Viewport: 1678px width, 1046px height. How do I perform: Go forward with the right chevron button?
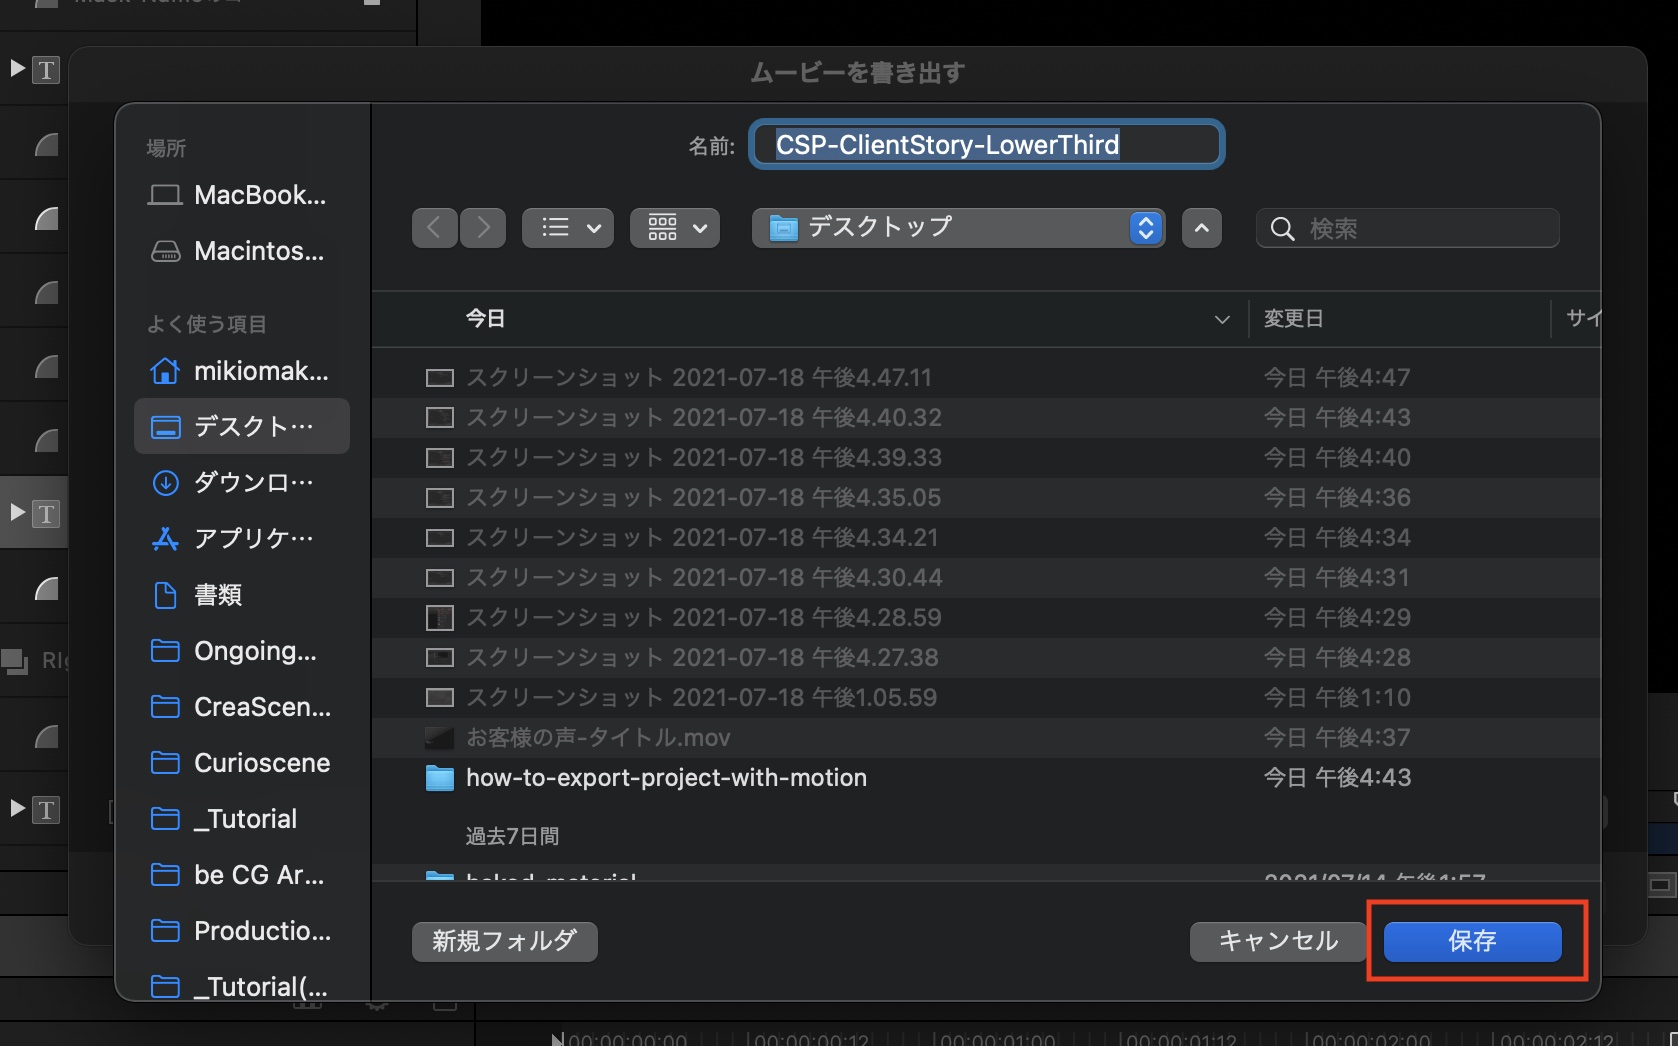click(483, 228)
